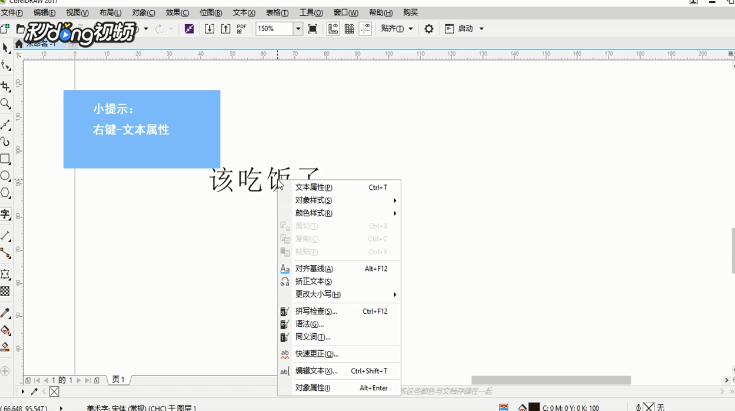Toggle Show Rulers in the toolbar
This screenshot has width=735, height=411.
[333, 29]
